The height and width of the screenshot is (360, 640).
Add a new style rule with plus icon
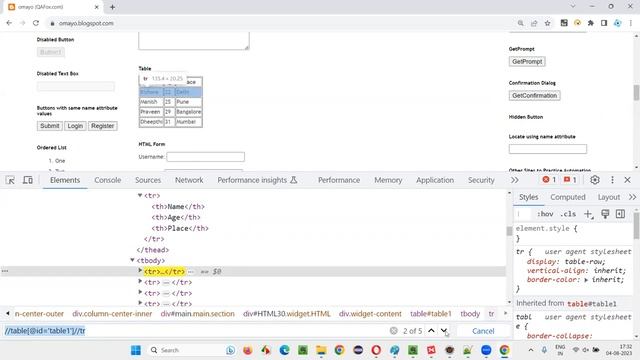588,214
